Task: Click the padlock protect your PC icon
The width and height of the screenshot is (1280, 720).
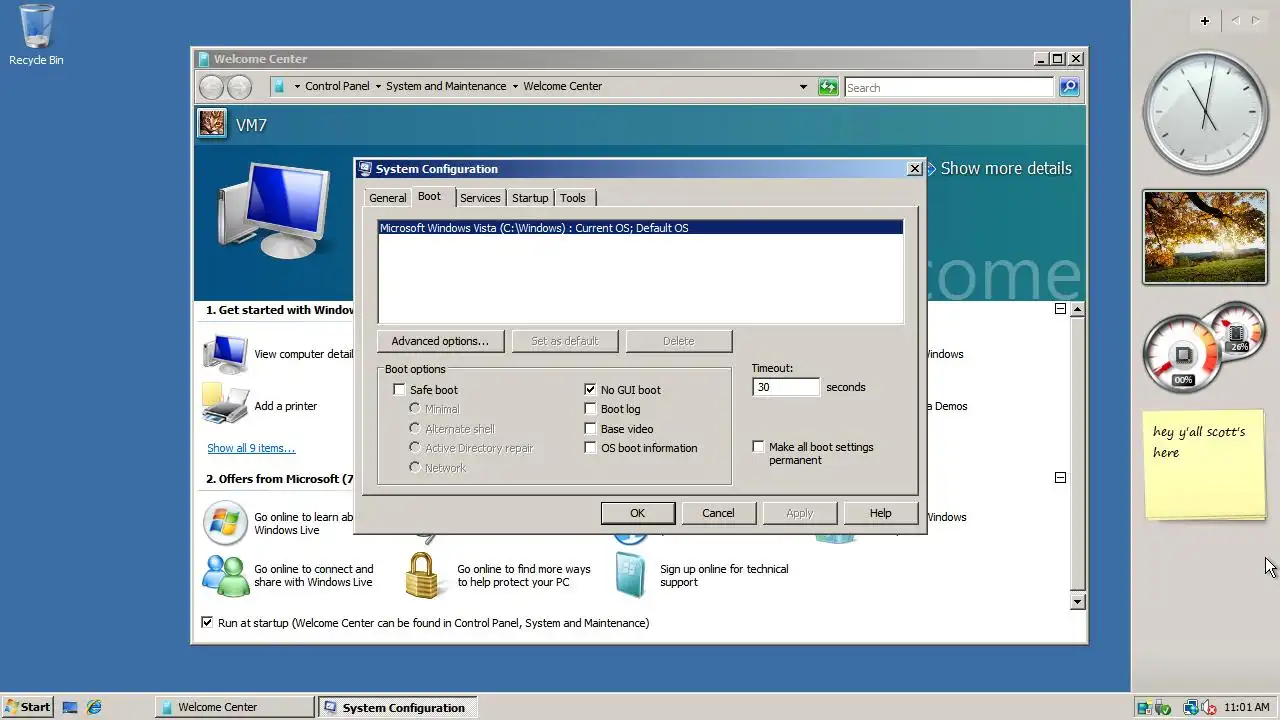Action: (424, 576)
